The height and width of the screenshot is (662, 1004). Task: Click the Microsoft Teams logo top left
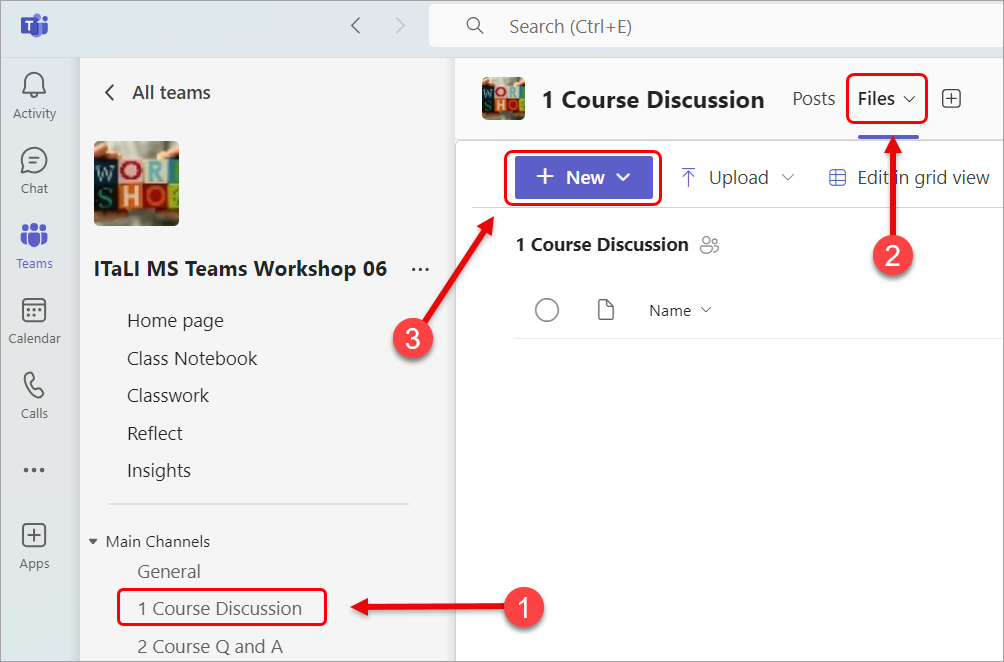coord(34,27)
